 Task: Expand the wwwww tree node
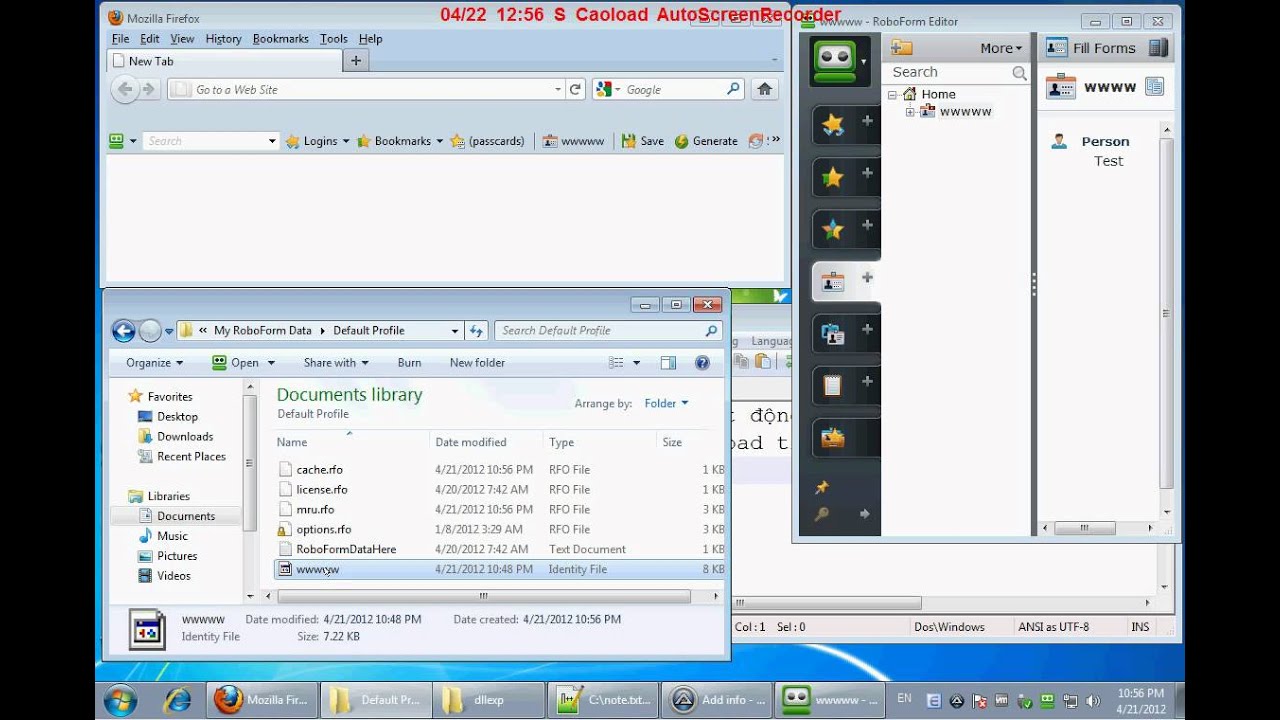pyautogui.click(x=910, y=112)
